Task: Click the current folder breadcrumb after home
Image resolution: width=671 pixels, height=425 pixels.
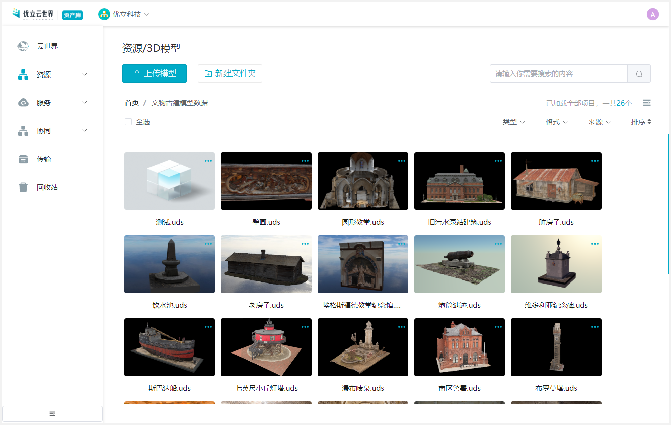Action: coord(180,103)
